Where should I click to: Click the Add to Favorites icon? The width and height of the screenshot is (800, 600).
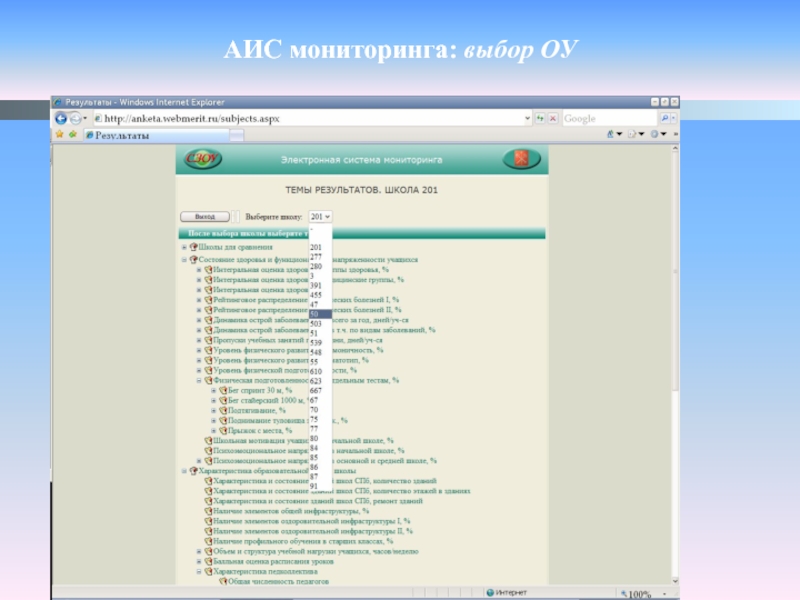point(73,134)
